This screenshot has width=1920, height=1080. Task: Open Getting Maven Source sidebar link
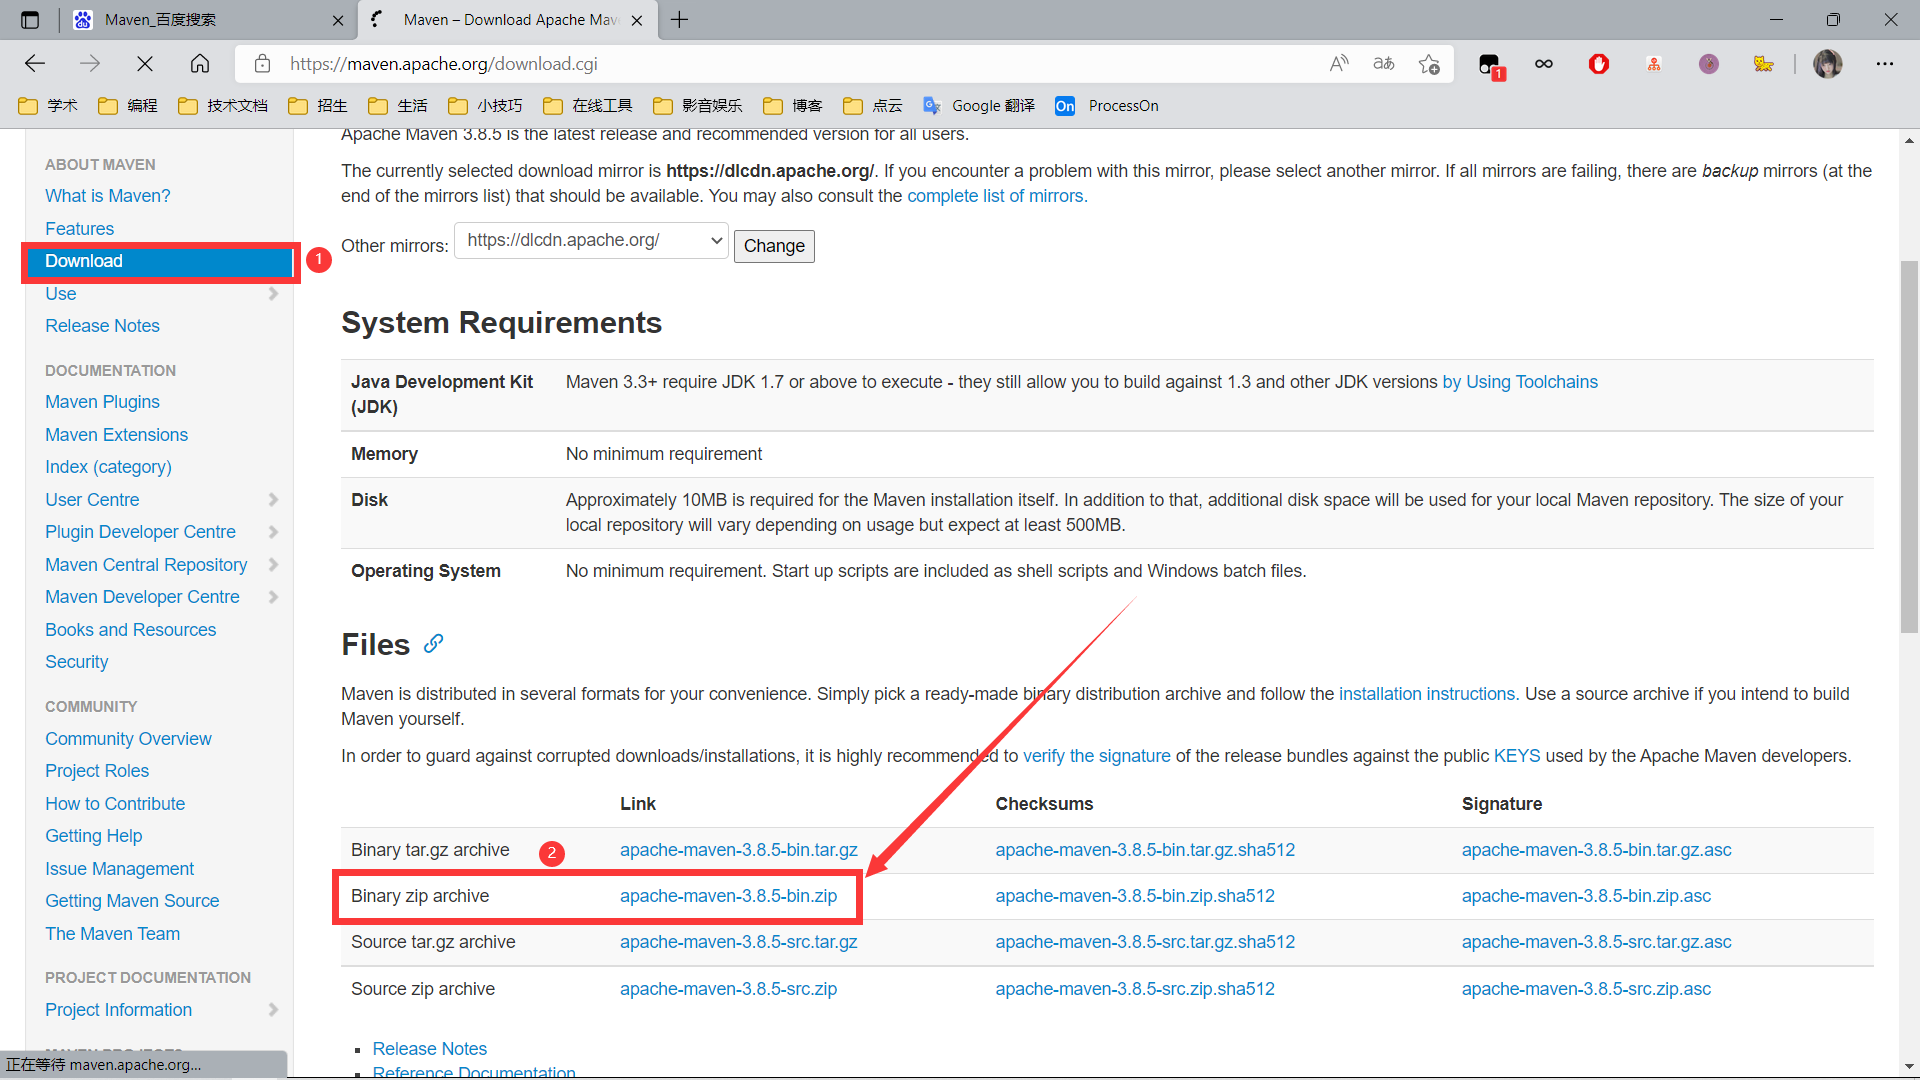pyautogui.click(x=132, y=901)
